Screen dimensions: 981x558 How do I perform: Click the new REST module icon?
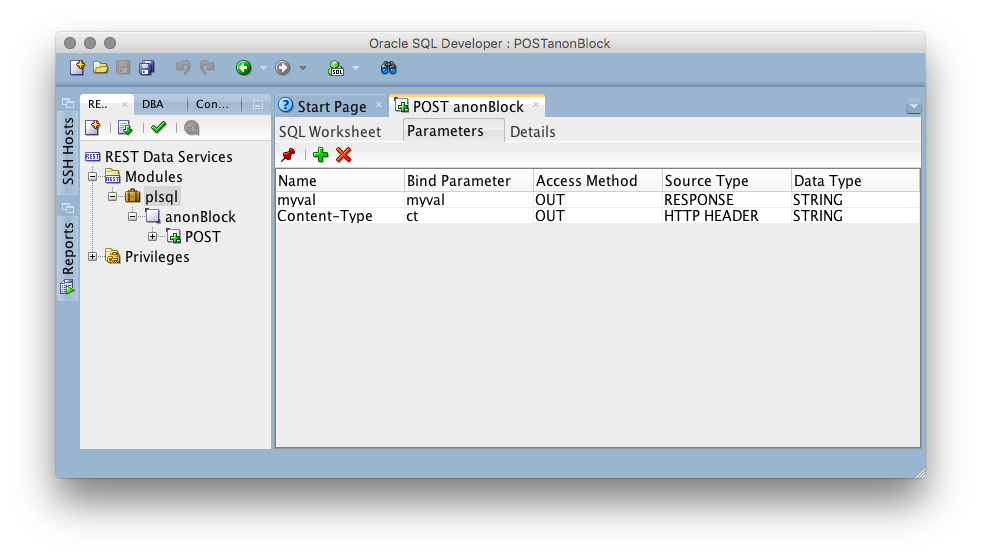93,128
